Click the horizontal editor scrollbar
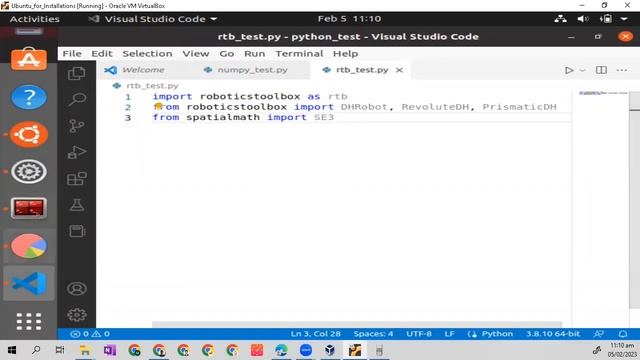This screenshot has width=640, height=360. pyautogui.click(x=357, y=324)
